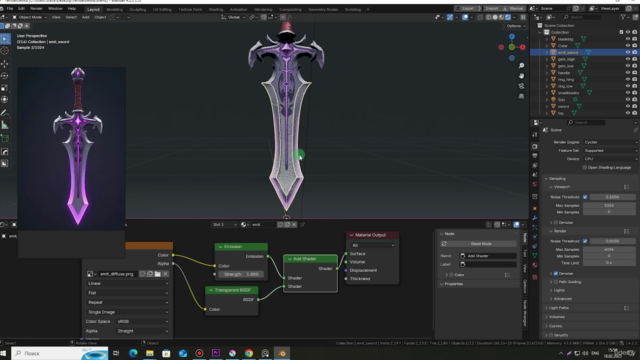
Task: Switch to UV Editing workspace tab
Action: 162,9
